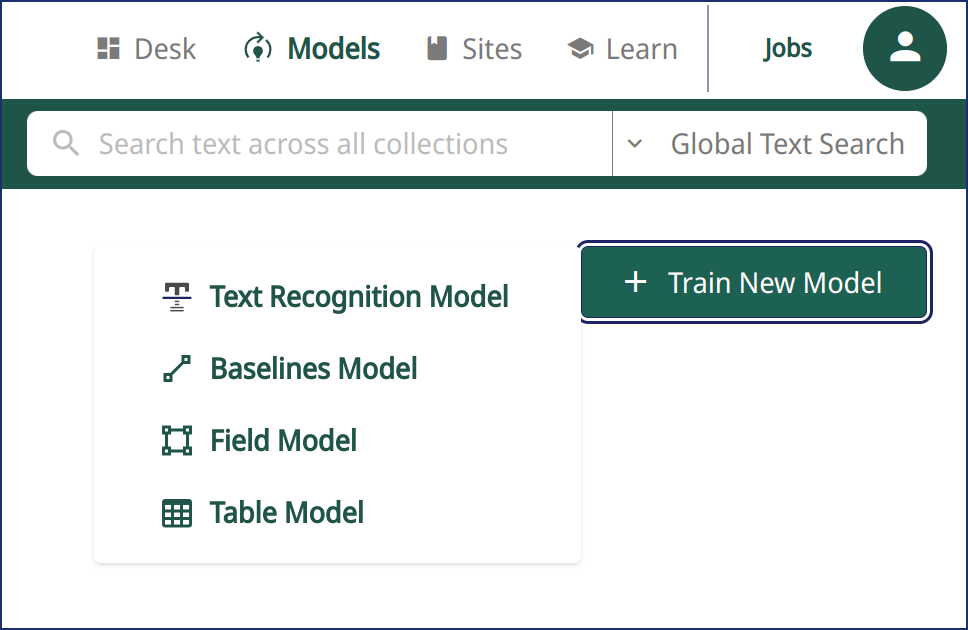Open the Jobs page
968x630 pixels.
click(x=787, y=47)
